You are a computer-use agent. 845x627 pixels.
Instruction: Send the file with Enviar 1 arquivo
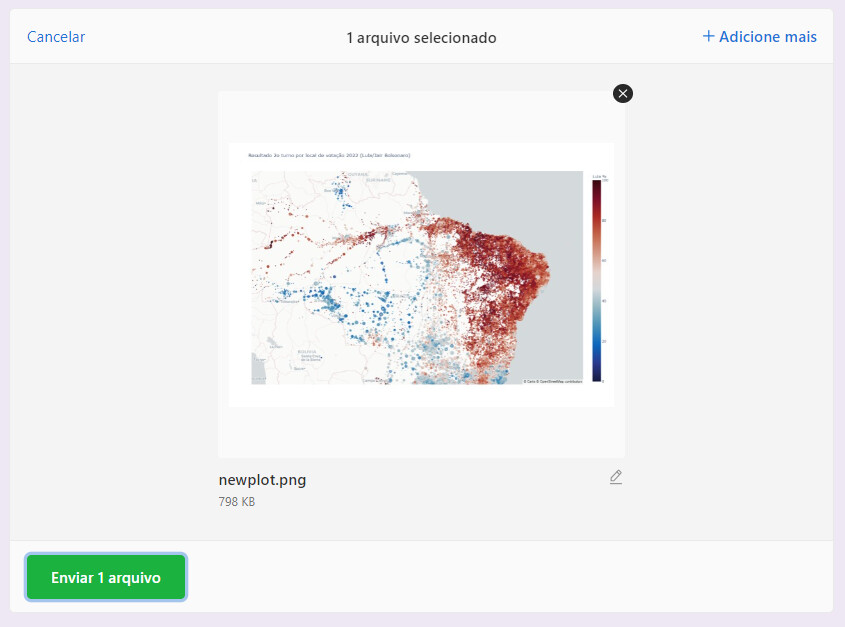click(106, 577)
